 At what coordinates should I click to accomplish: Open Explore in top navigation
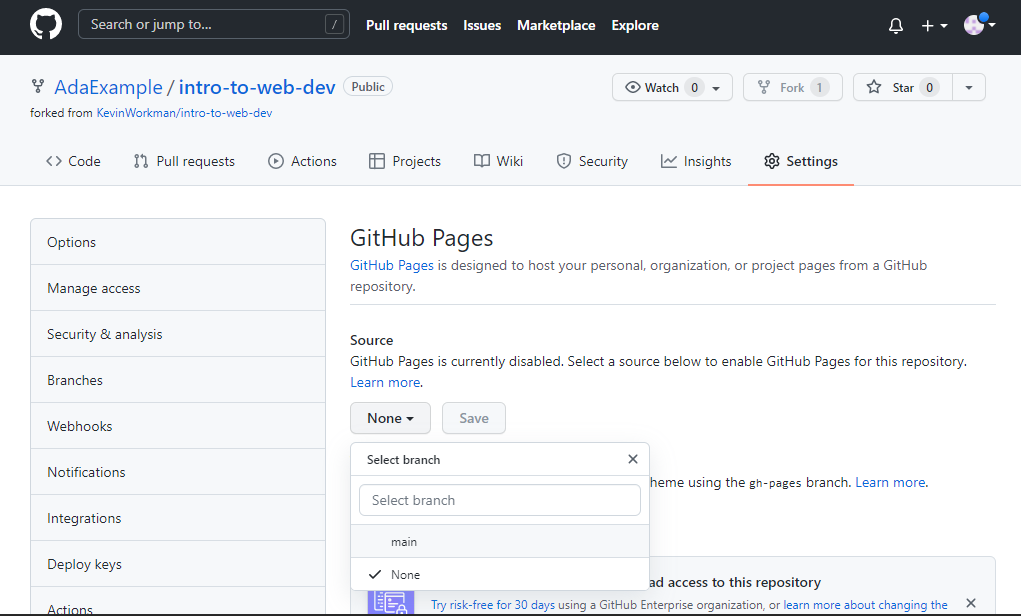click(x=635, y=25)
